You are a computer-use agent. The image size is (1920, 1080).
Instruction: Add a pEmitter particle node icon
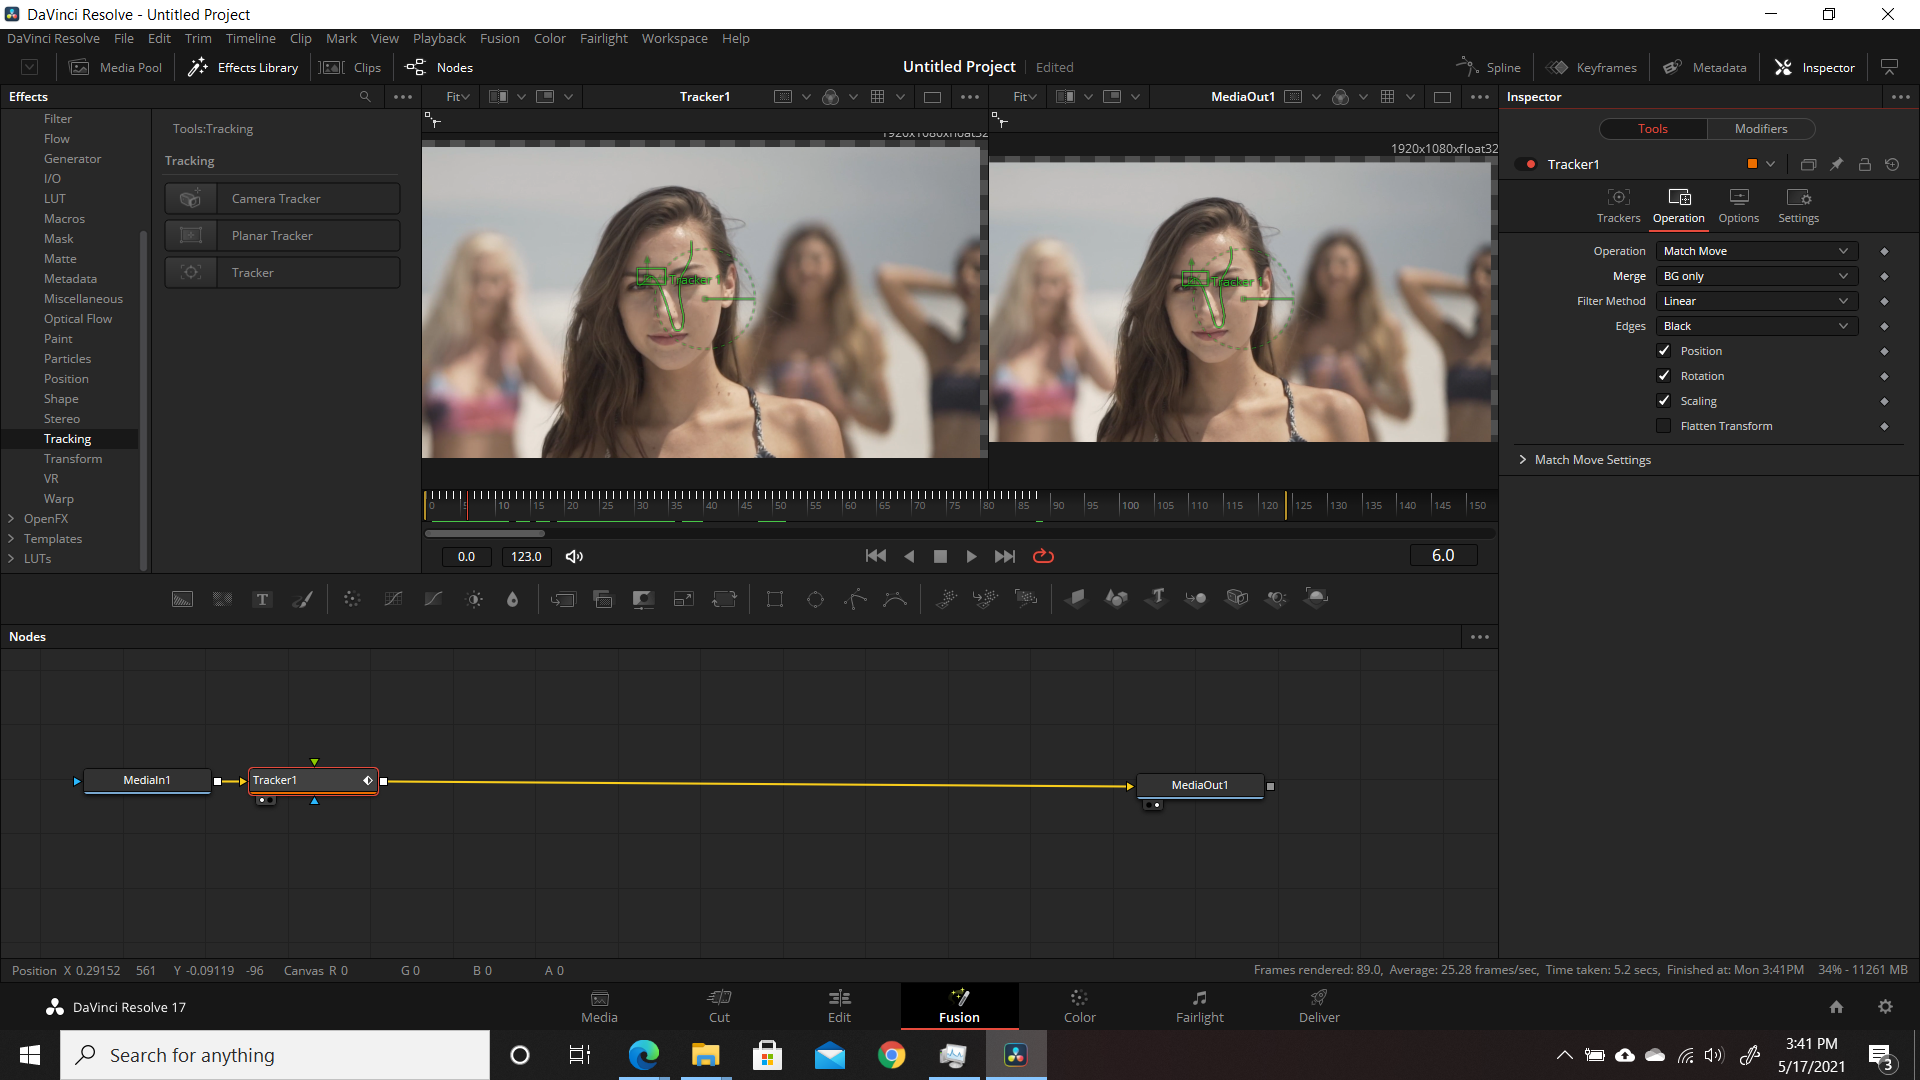pos(946,599)
